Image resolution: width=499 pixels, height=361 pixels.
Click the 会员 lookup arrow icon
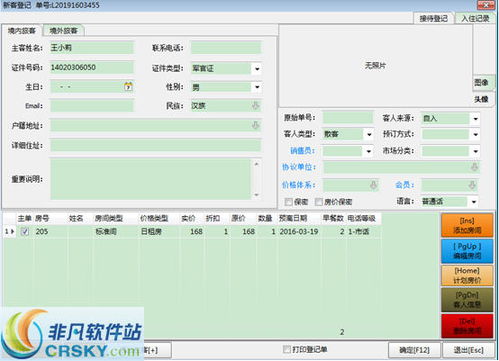point(472,185)
